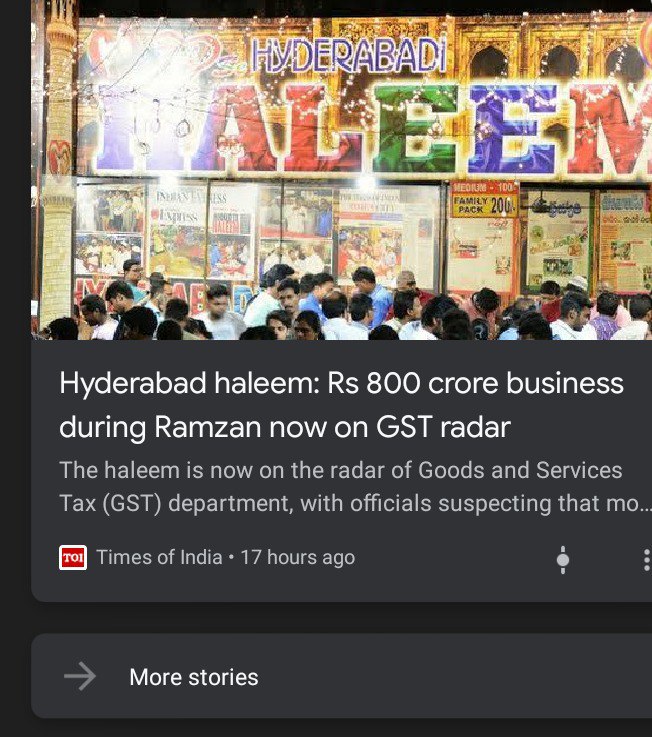
Task: Select the Times of India source name
Action: tap(159, 557)
